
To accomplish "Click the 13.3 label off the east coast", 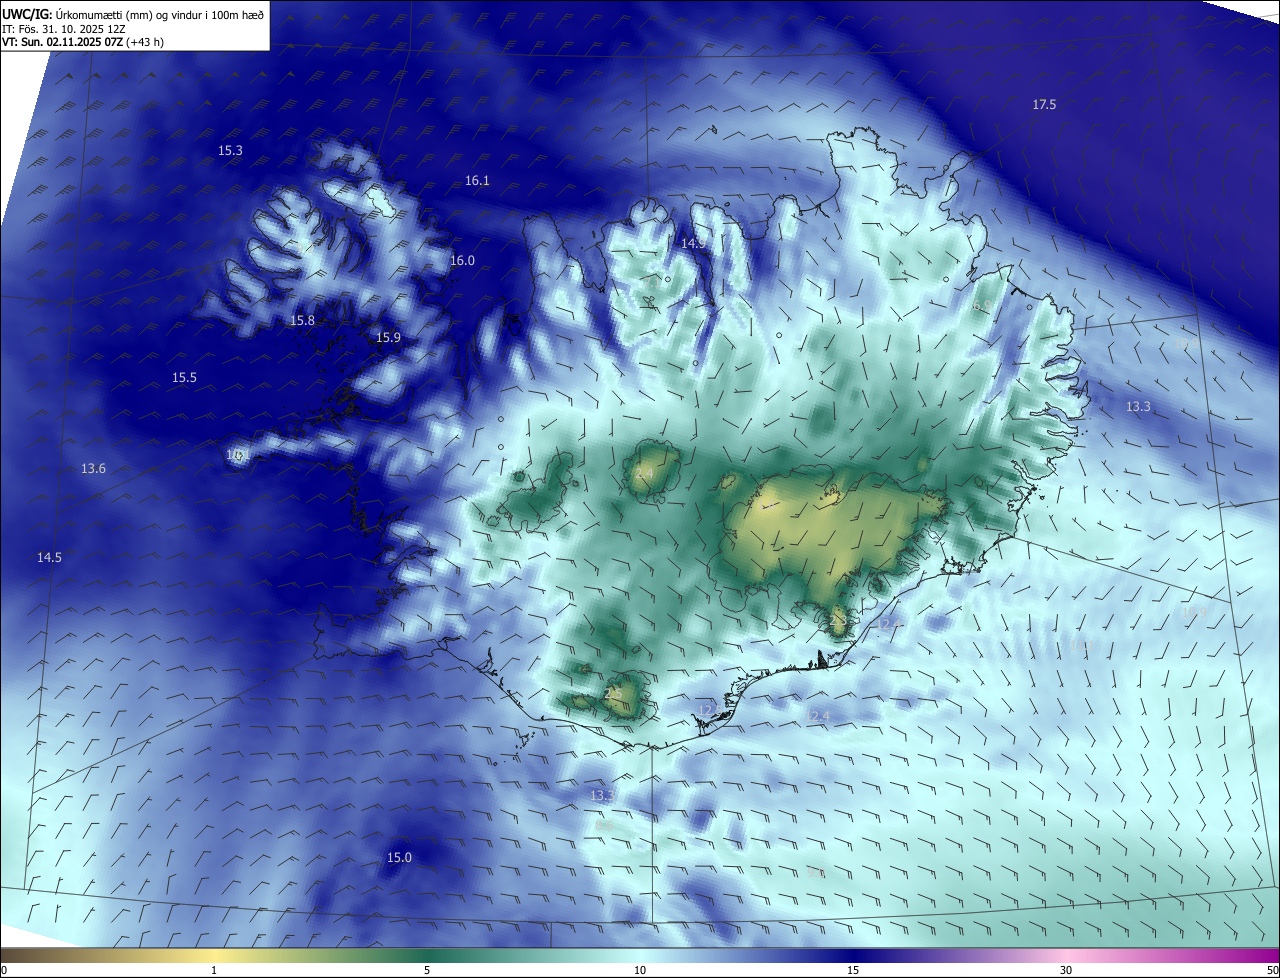I will point(1138,407).
